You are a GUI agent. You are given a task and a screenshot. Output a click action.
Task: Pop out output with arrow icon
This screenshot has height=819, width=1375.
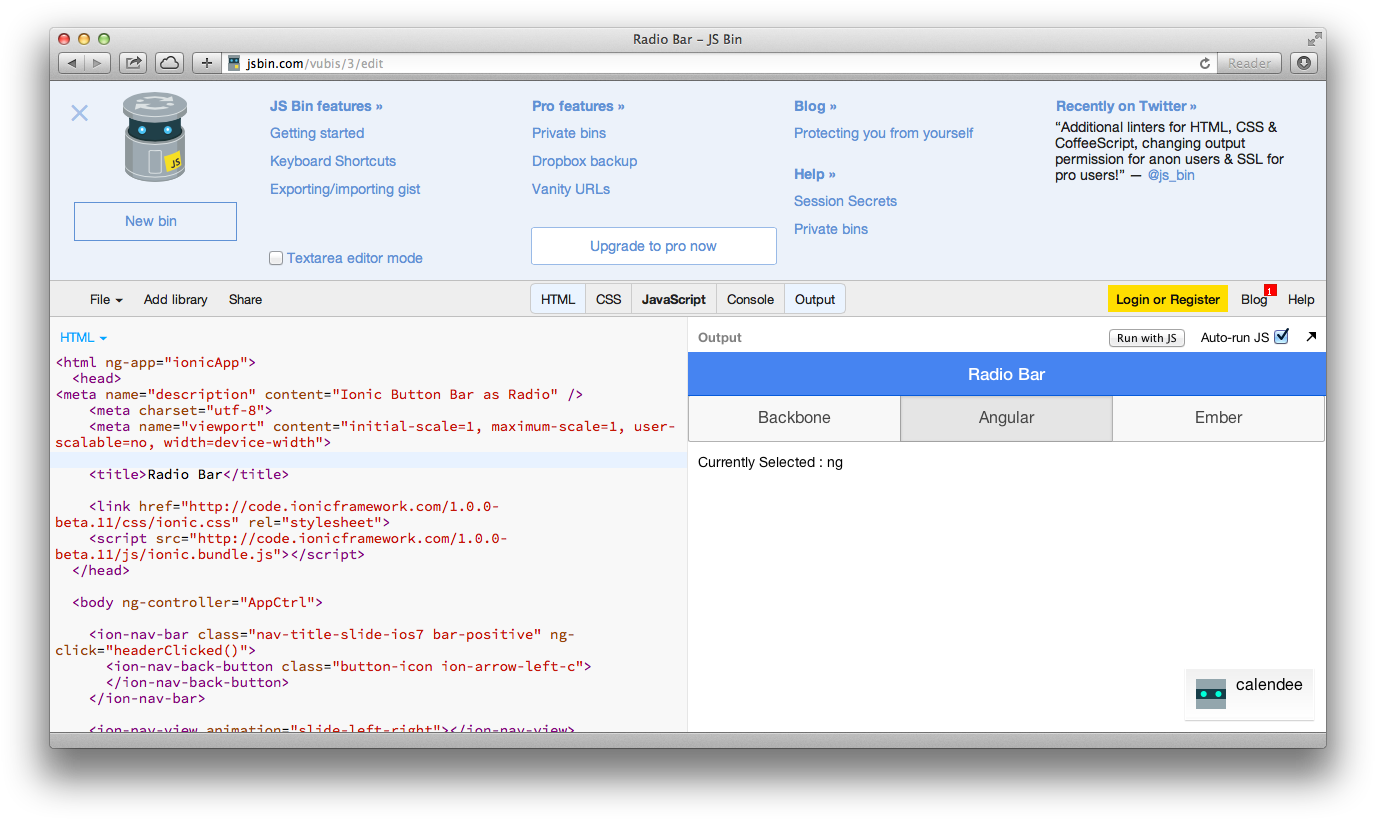[x=1311, y=337]
